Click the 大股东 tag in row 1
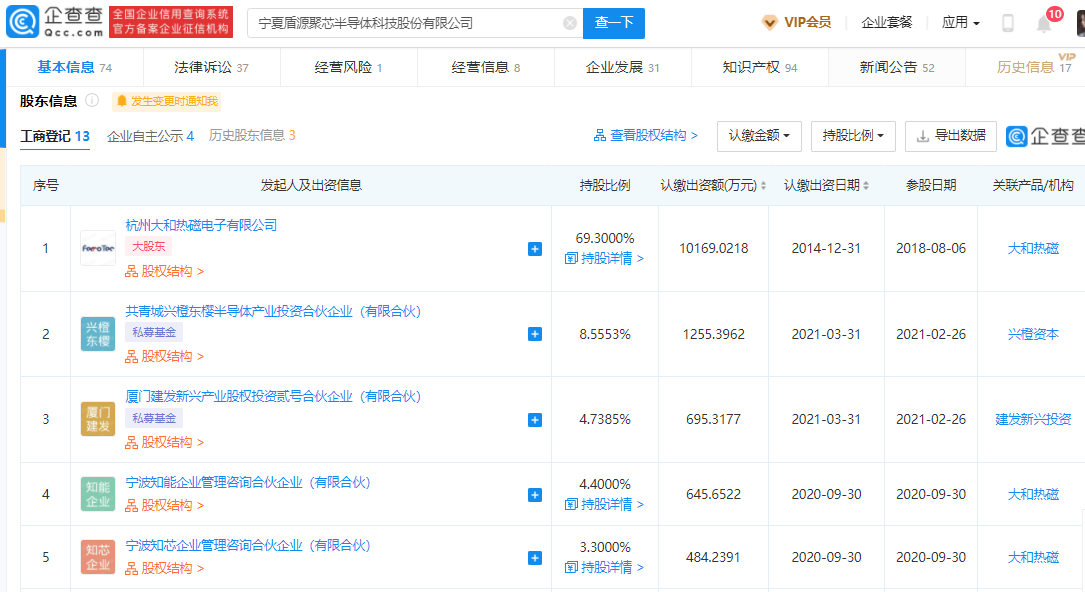The image size is (1085, 592). (148, 246)
